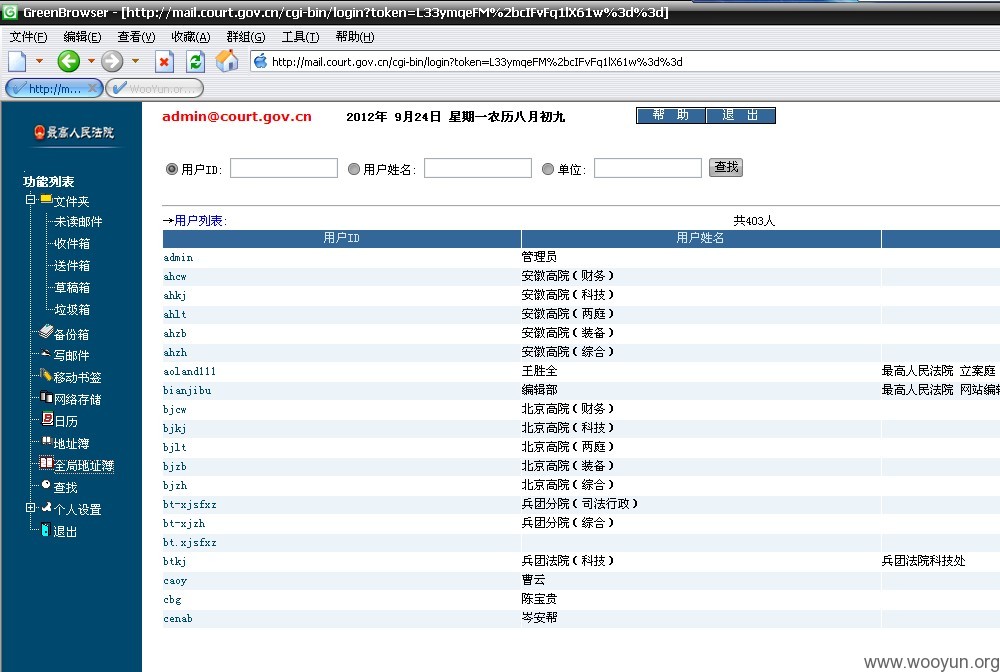
Task: Open the bianjibu user ID link
Action: (x=187, y=391)
